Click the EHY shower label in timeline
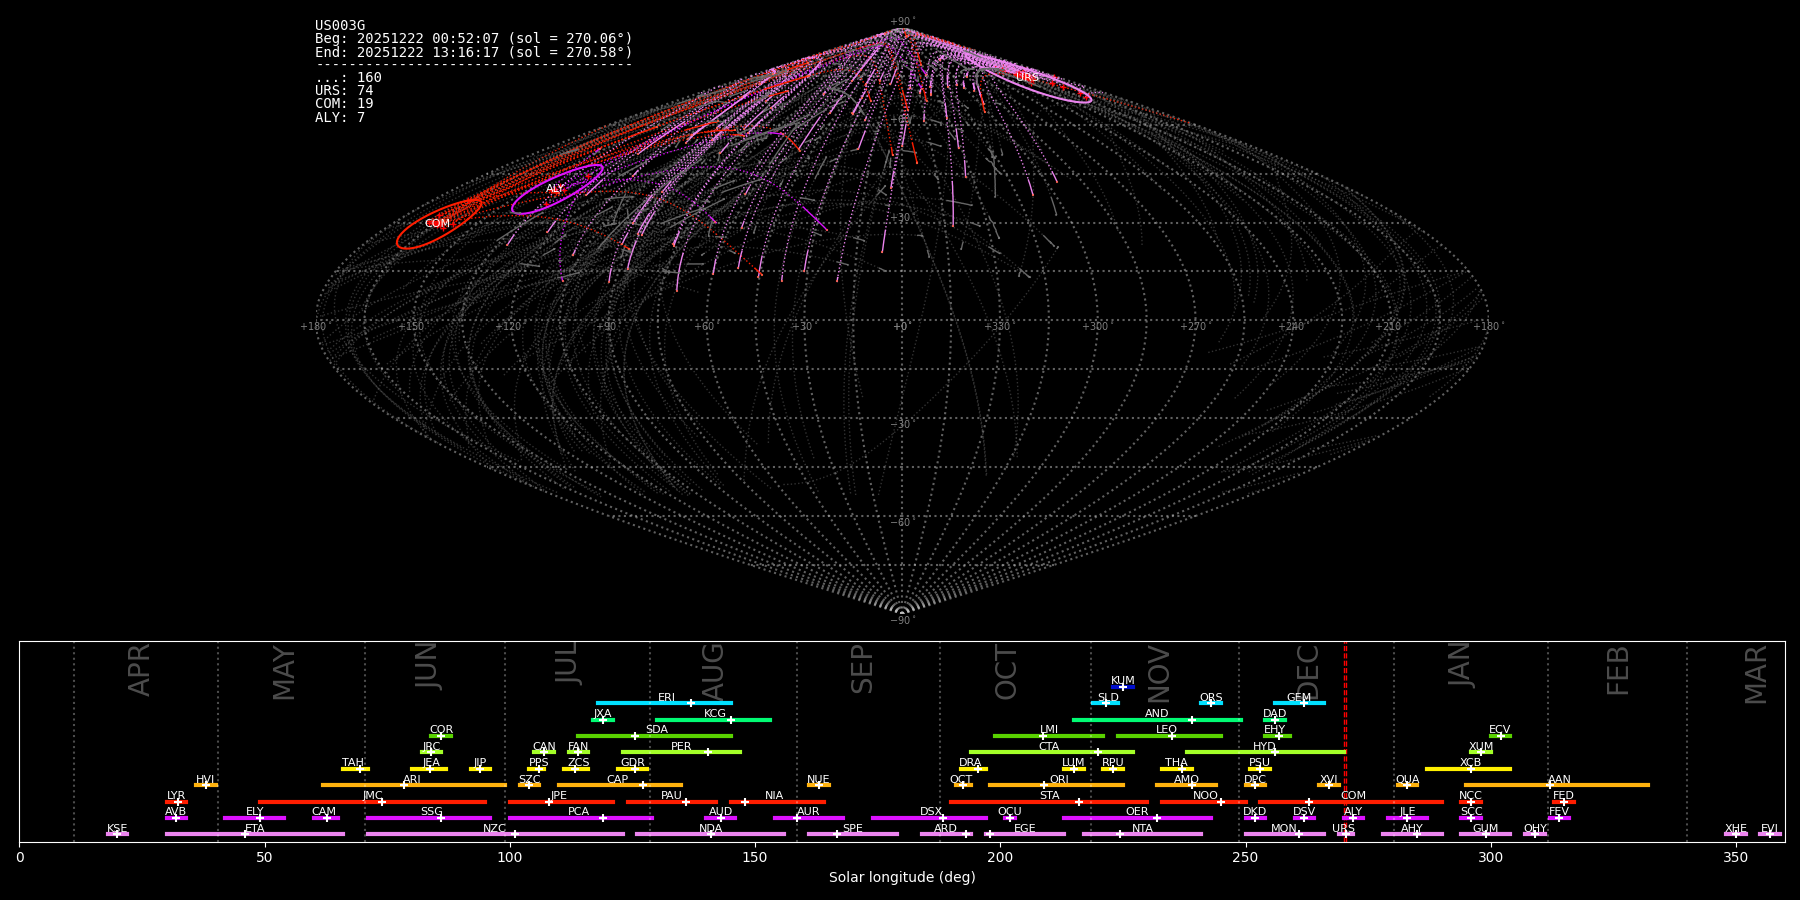 point(1275,730)
